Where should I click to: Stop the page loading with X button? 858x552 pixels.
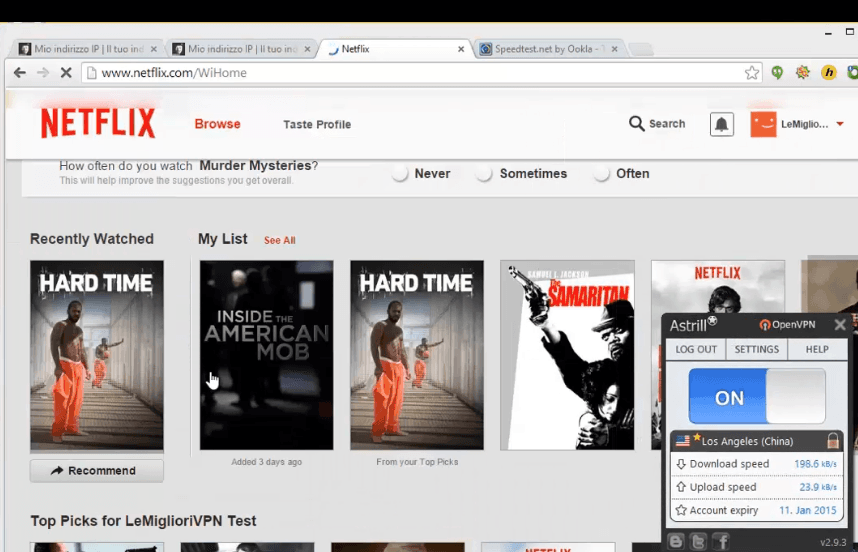click(x=66, y=72)
